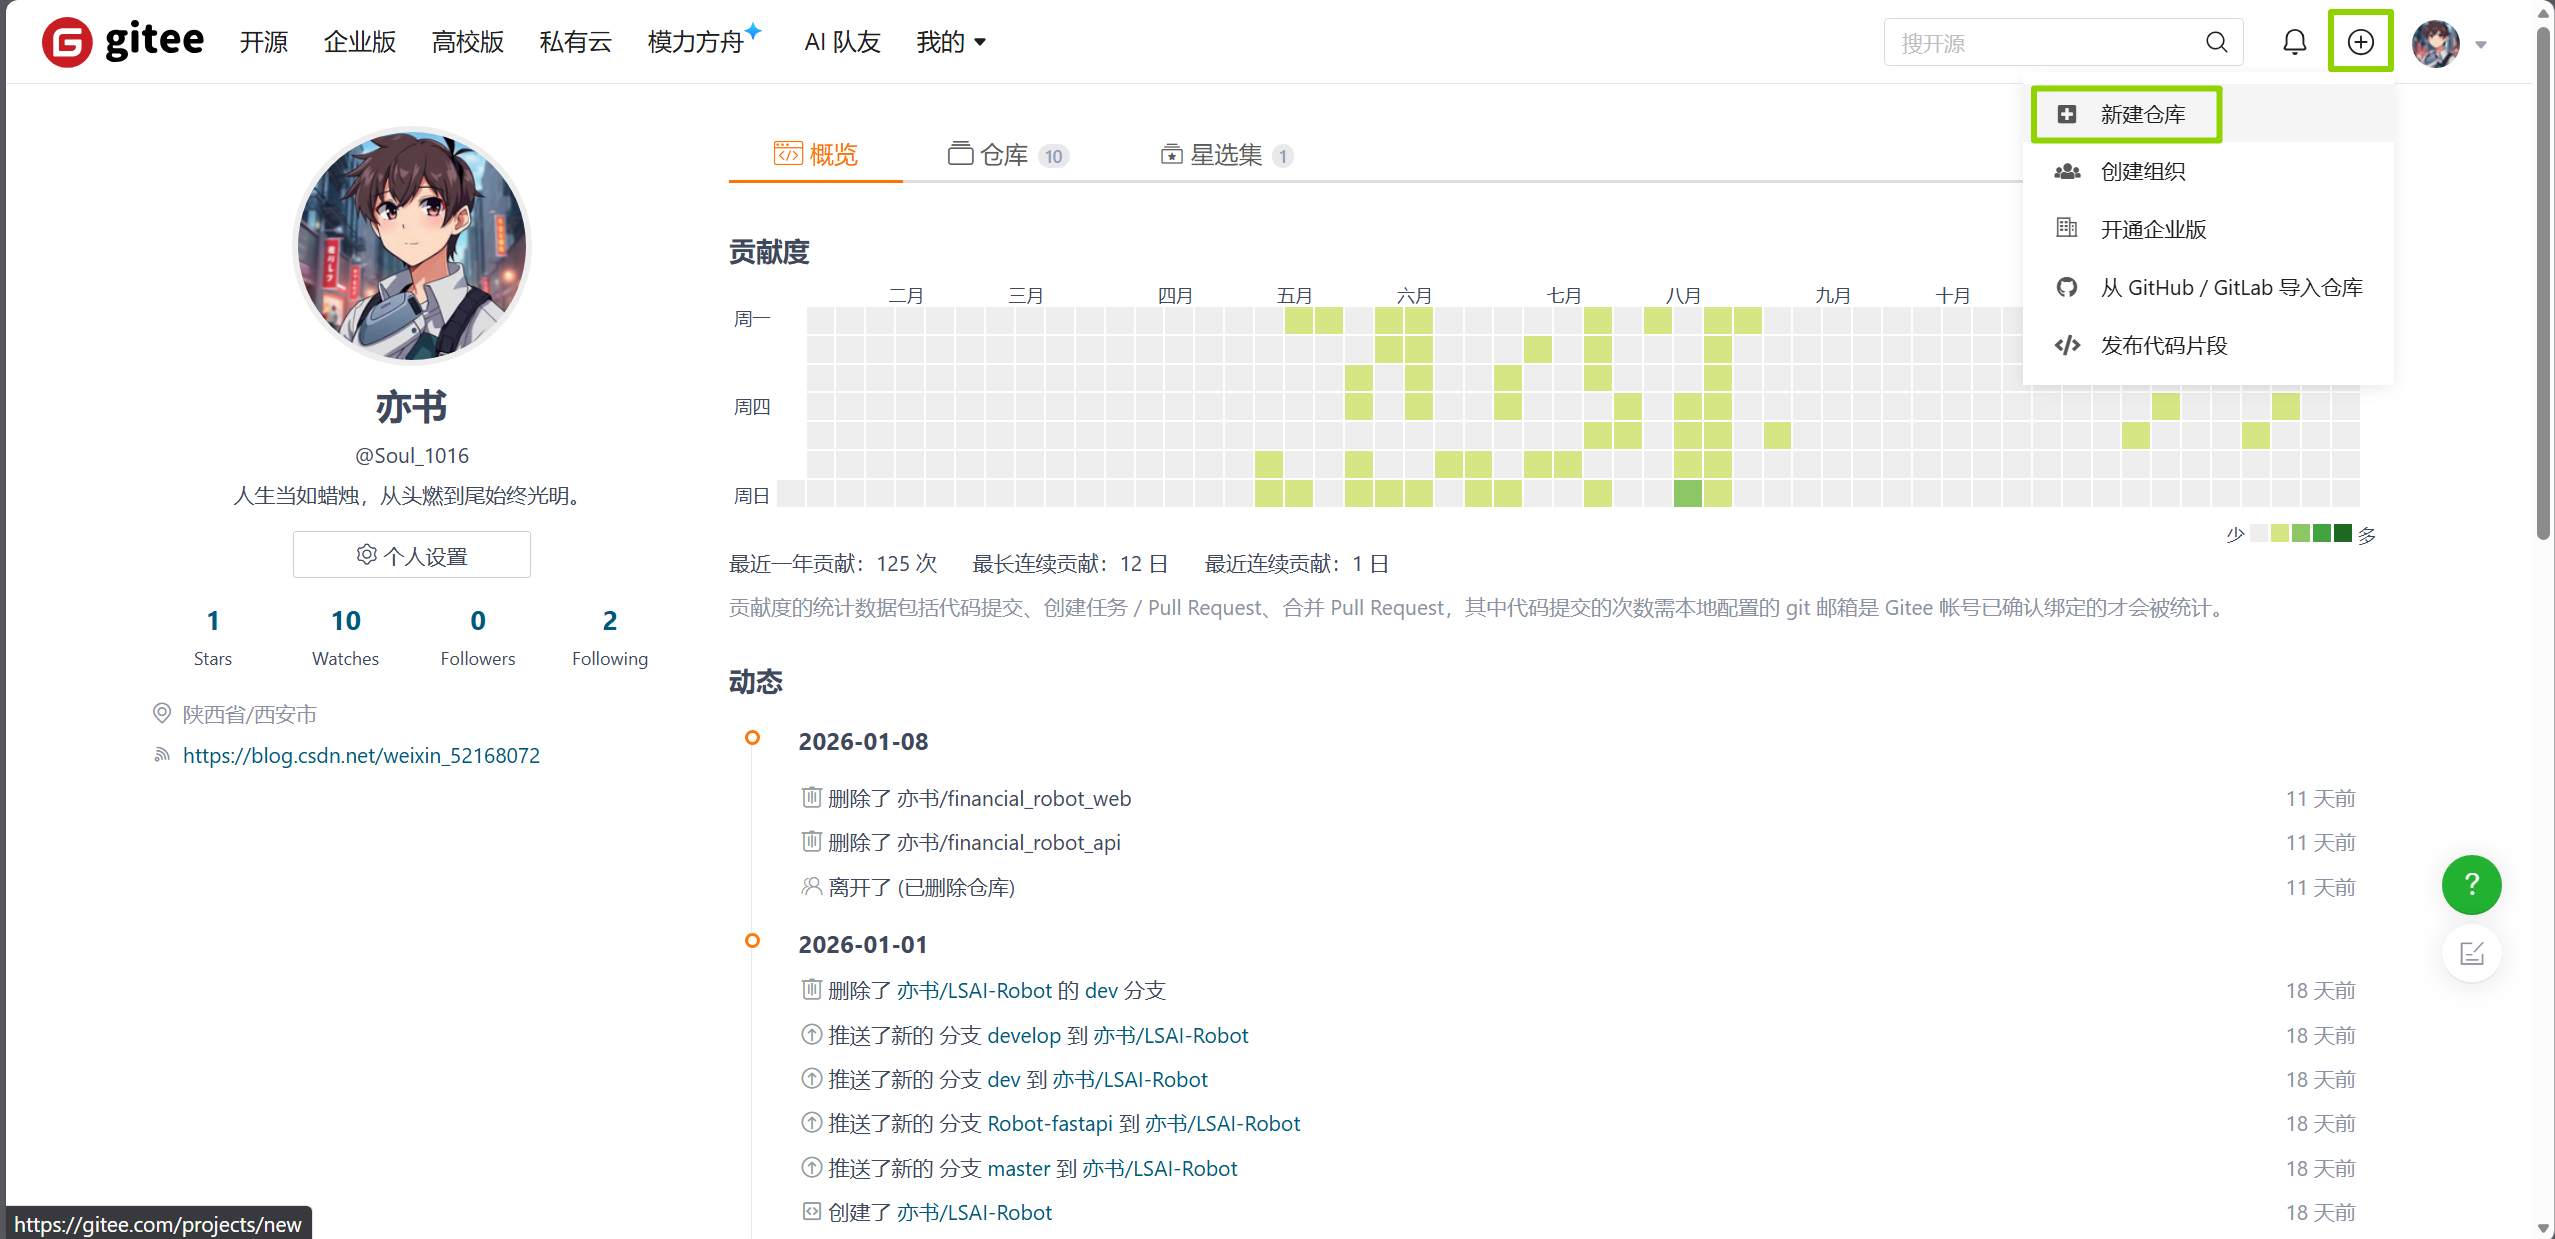
Task: Open the notifications bell icon
Action: [x=2294, y=41]
